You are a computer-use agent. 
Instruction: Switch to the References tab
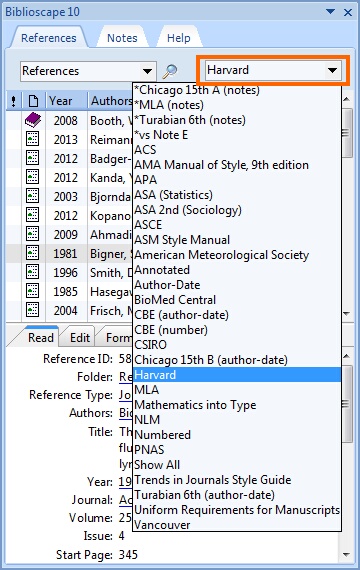click(49, 38)
